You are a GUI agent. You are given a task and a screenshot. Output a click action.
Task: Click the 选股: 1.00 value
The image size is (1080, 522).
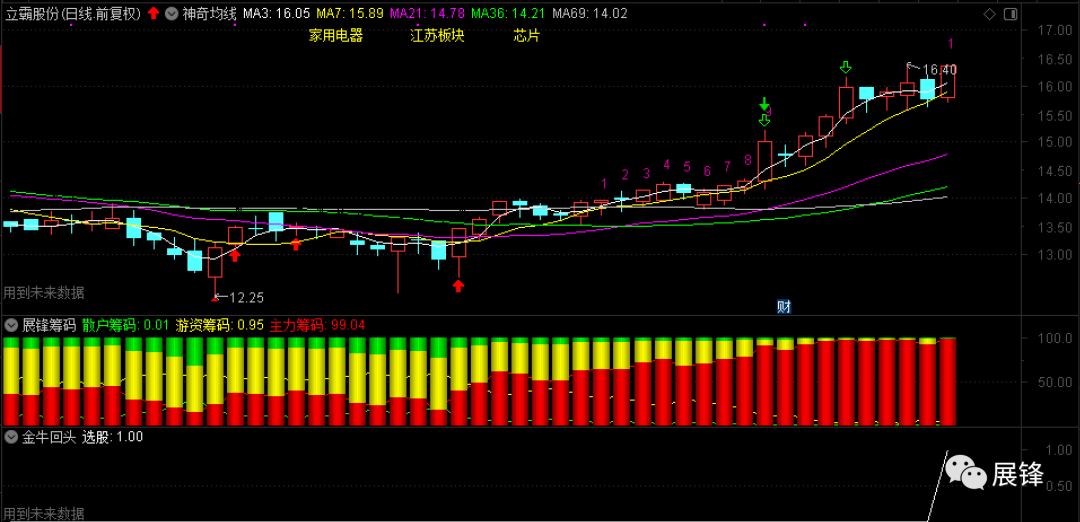point(113,436)
